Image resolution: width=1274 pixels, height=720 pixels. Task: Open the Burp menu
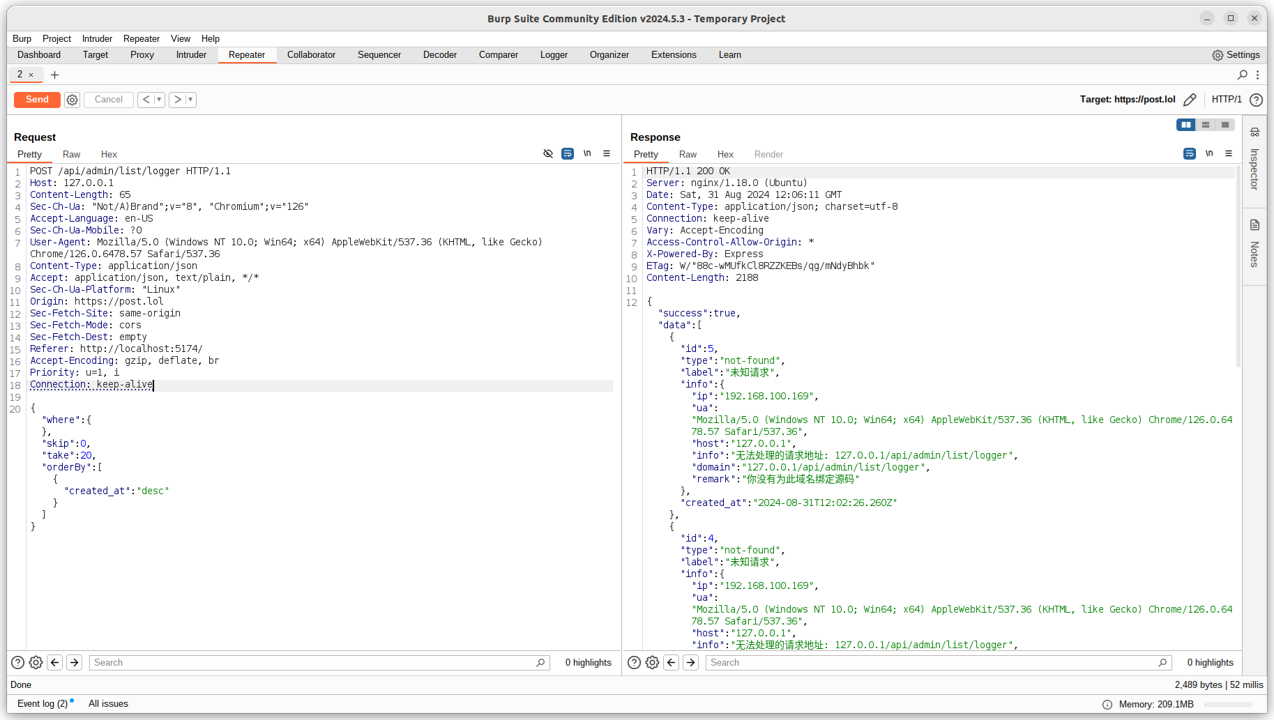coord(22,39)
